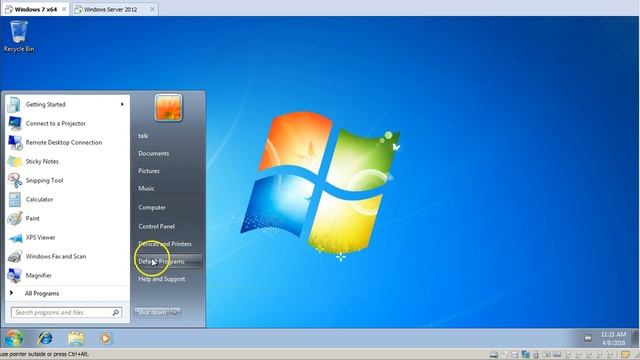This screenshot has height=360, width=640.
Task: Open Getting Started from Start menu
Action: pyautogui.click(x=67, y=104)
